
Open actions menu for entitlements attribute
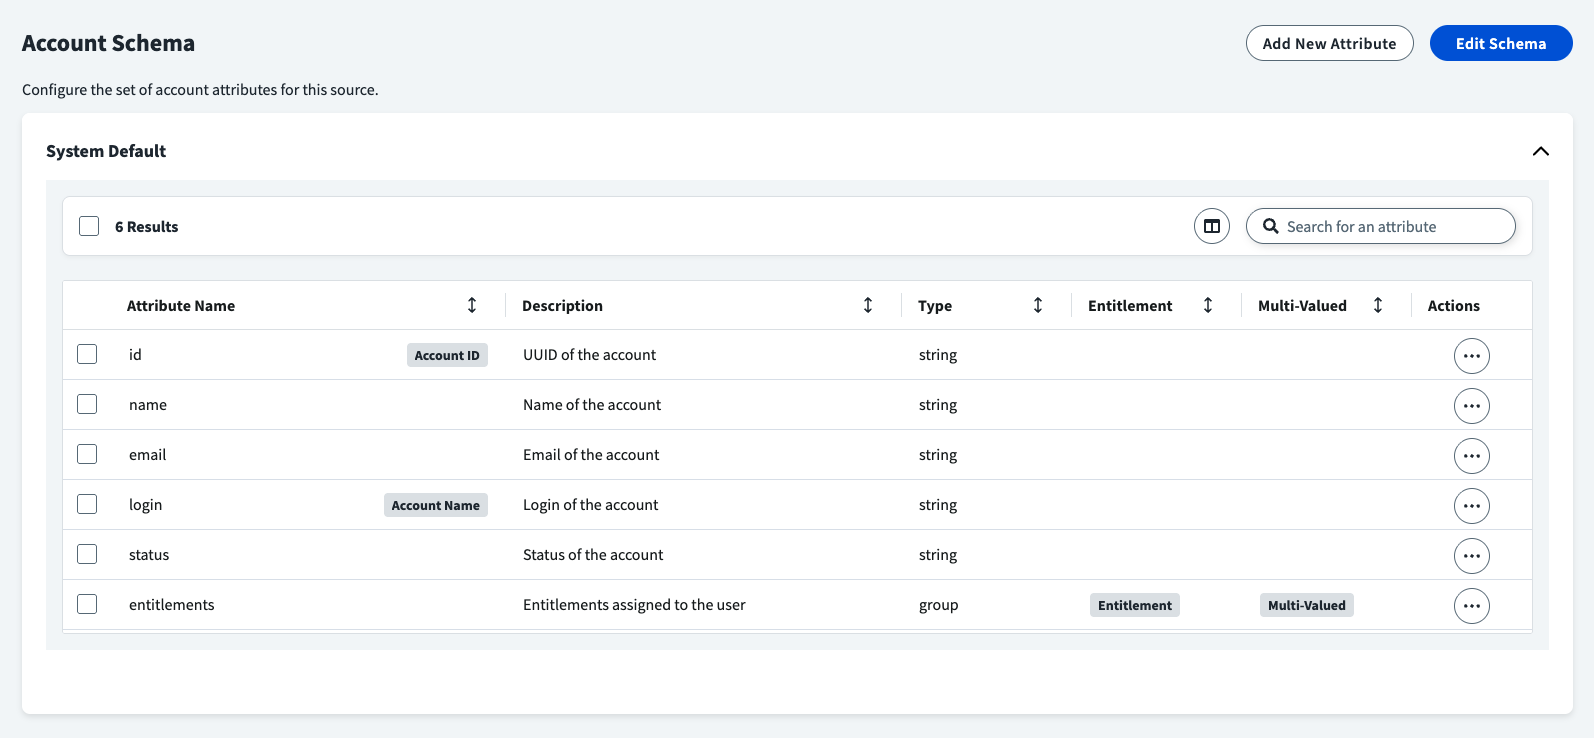click(1471, 606)
